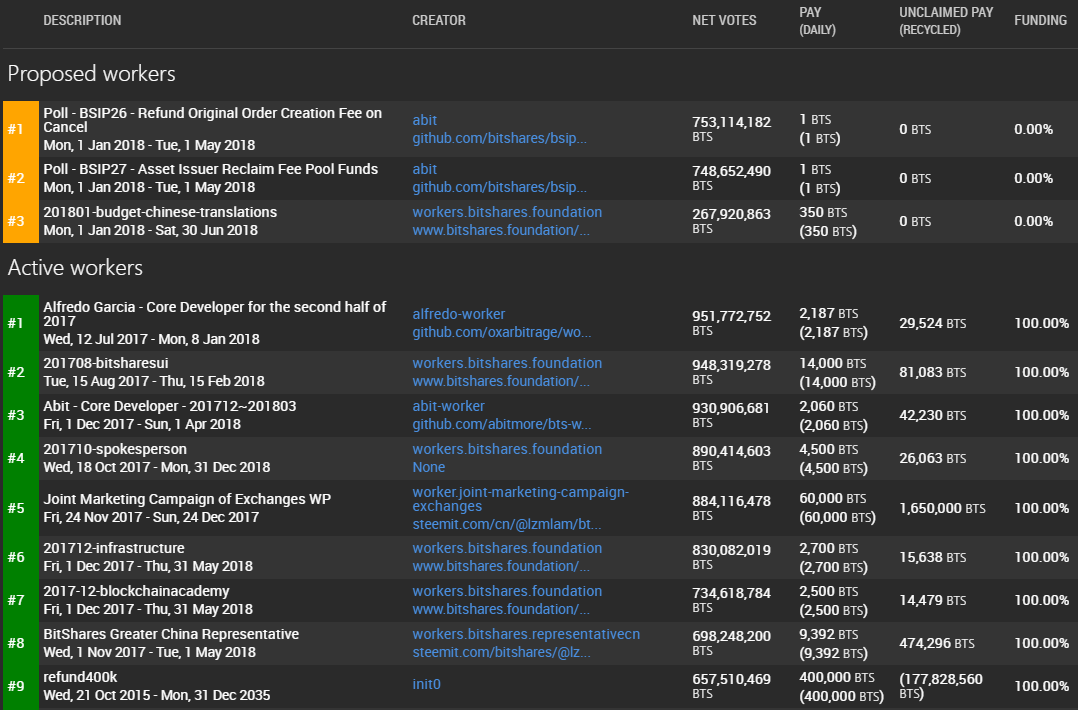Viewport: 1078px width, 710px height.
Task: Click the Active workers section heading
Action: [75, 267]
